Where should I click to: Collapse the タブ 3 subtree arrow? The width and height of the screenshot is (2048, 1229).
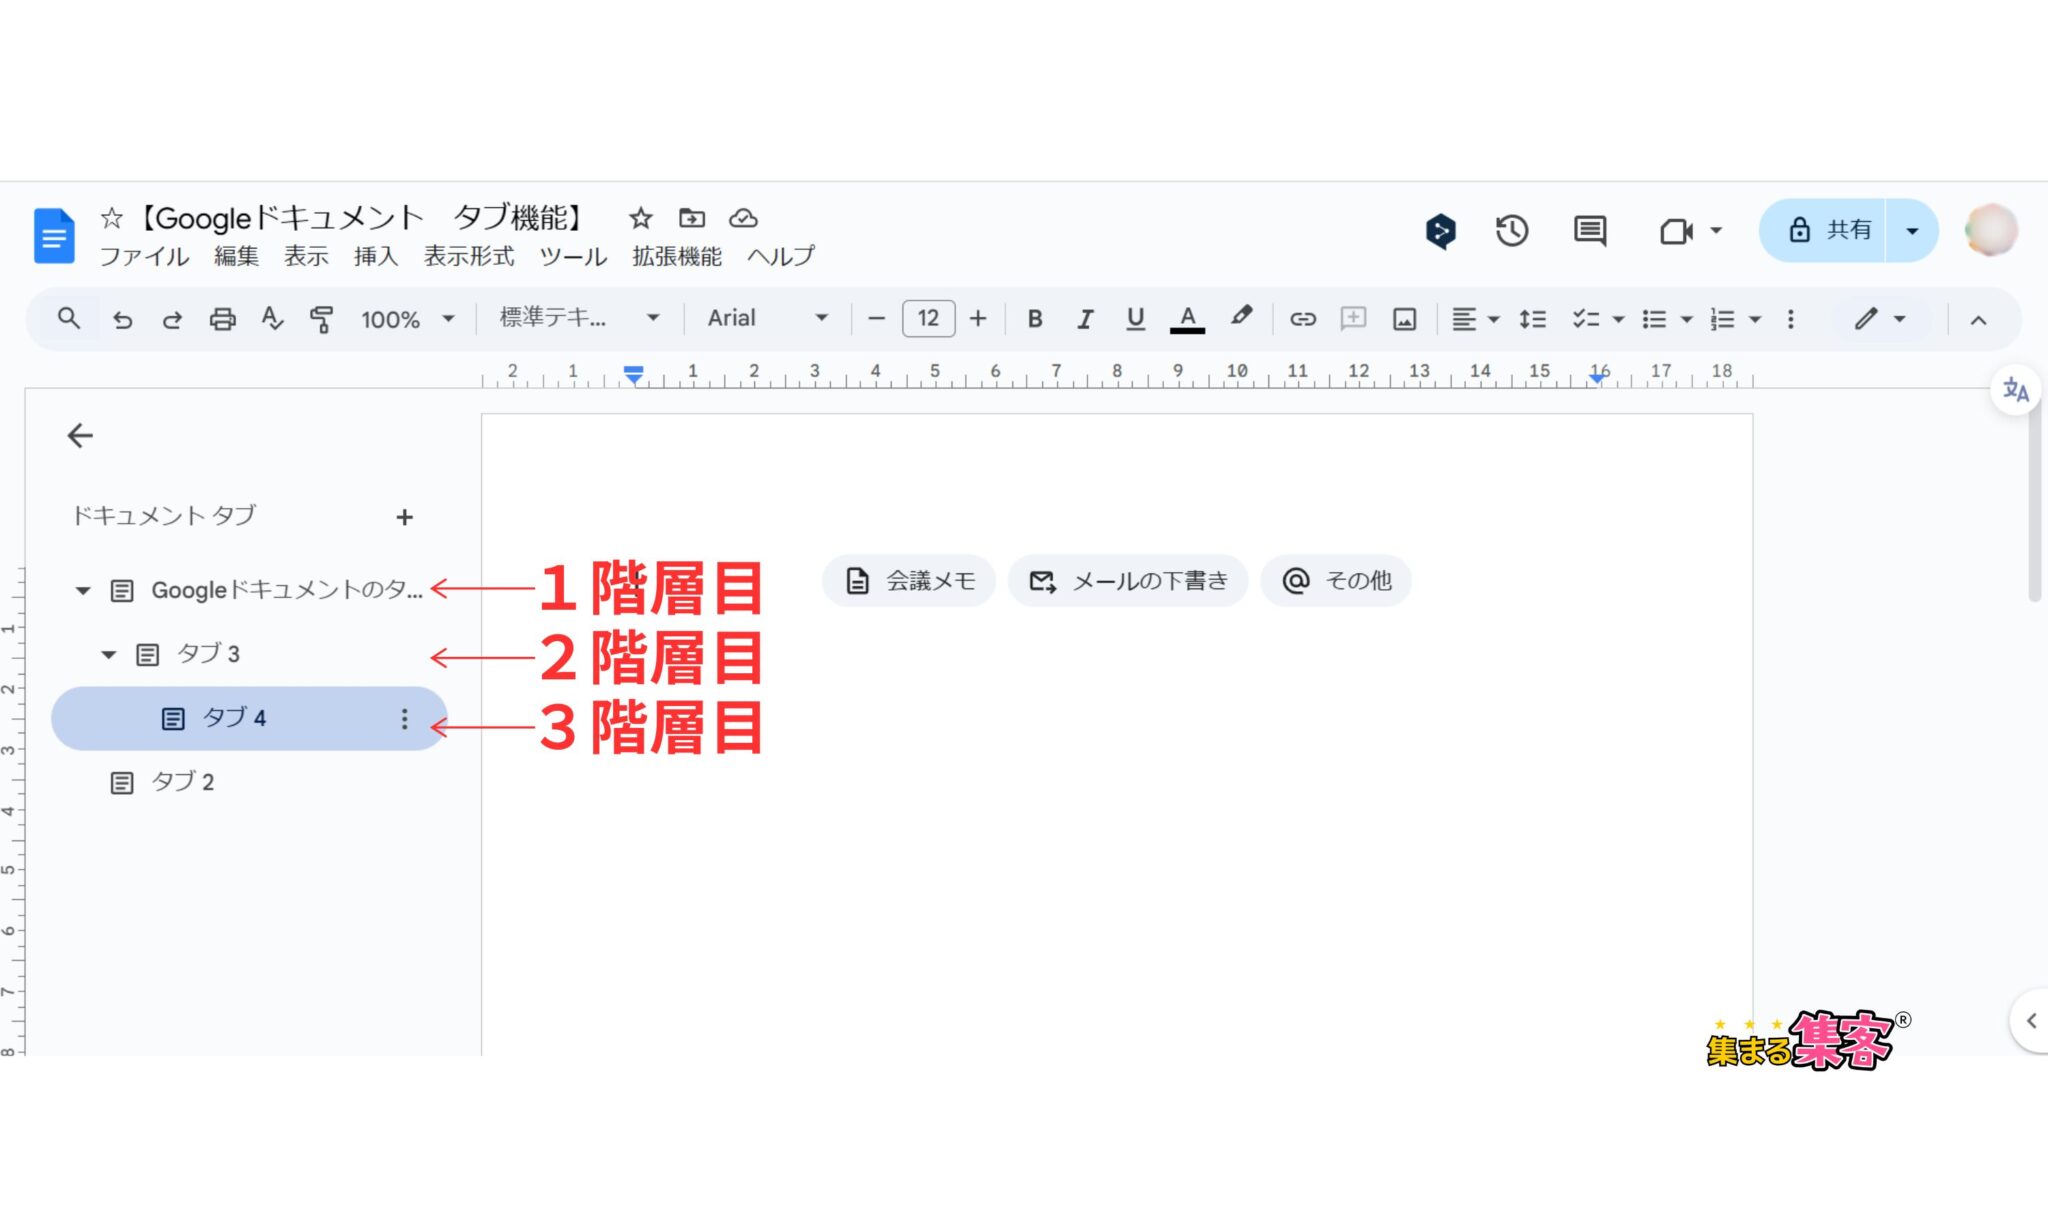tap(109, 655)
